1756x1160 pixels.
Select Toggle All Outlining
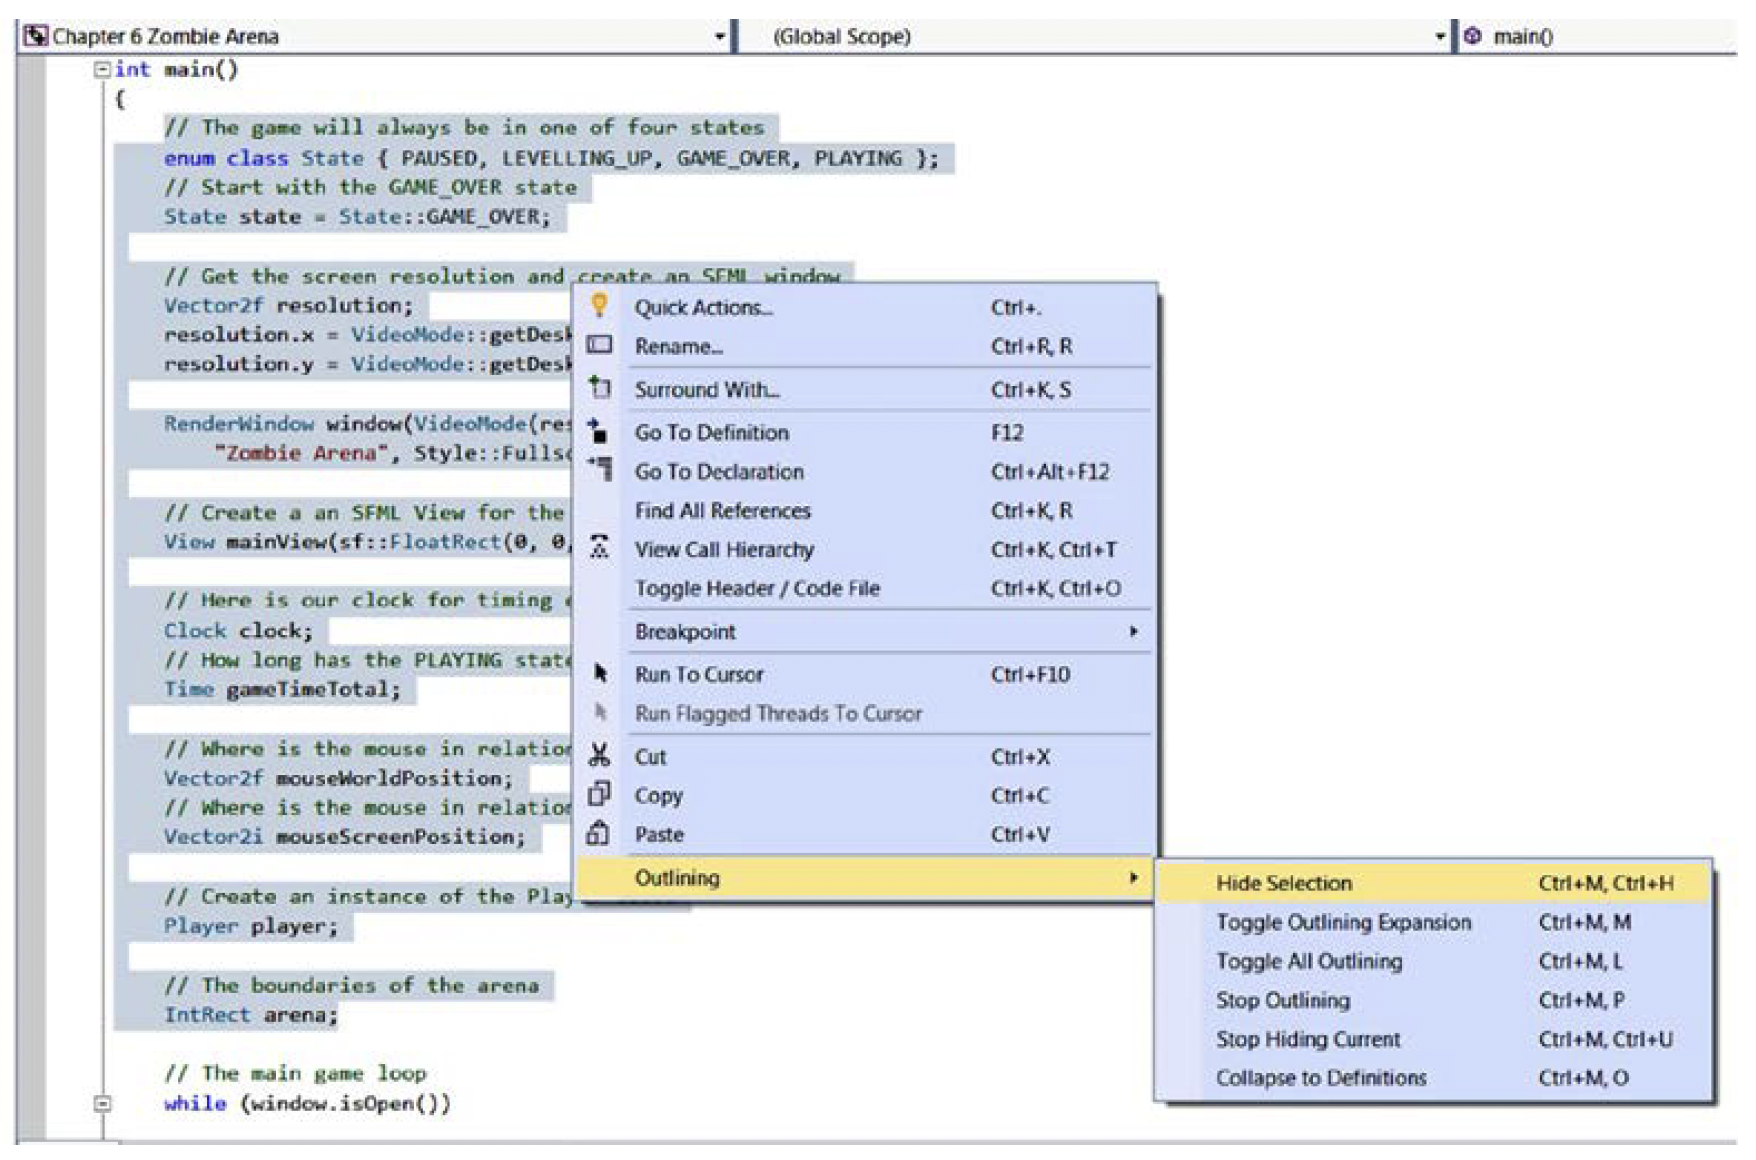pyautogui.click(x=1434, y=961)
